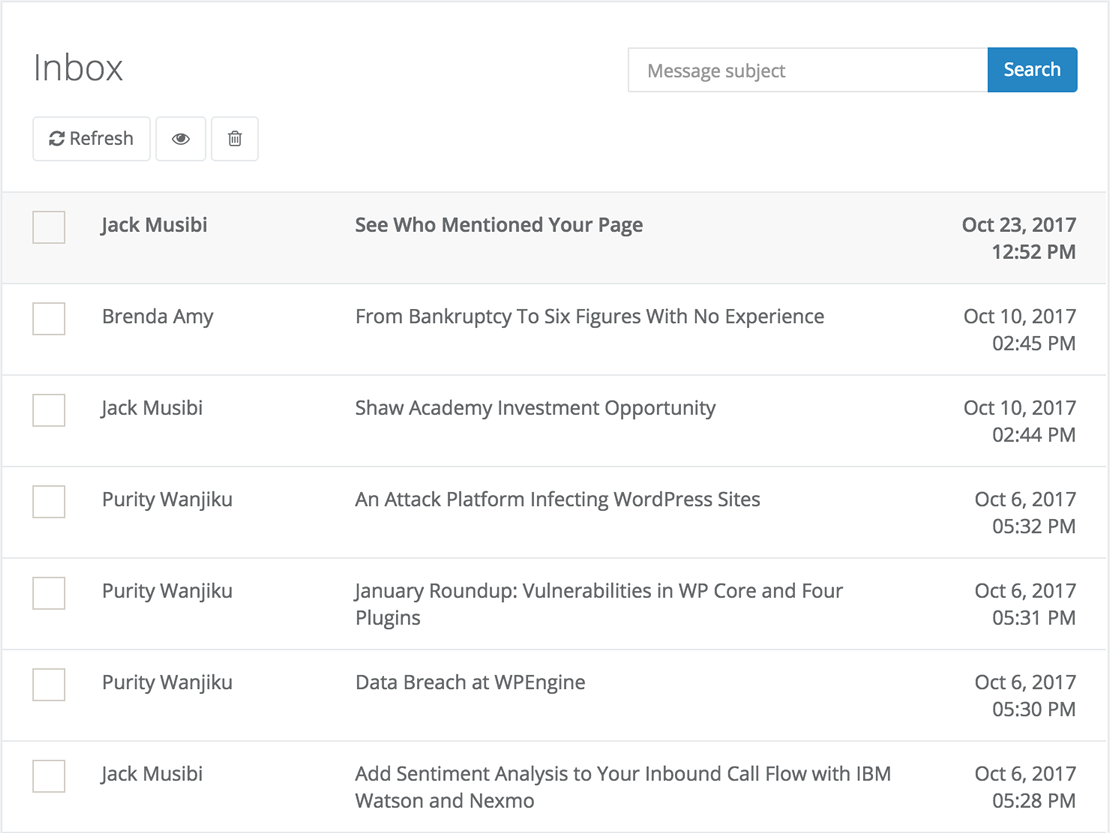The height and width of the screenshot is (833, 1110).
Task: Click sender Brenda Amy
Action: coord(157,316)
